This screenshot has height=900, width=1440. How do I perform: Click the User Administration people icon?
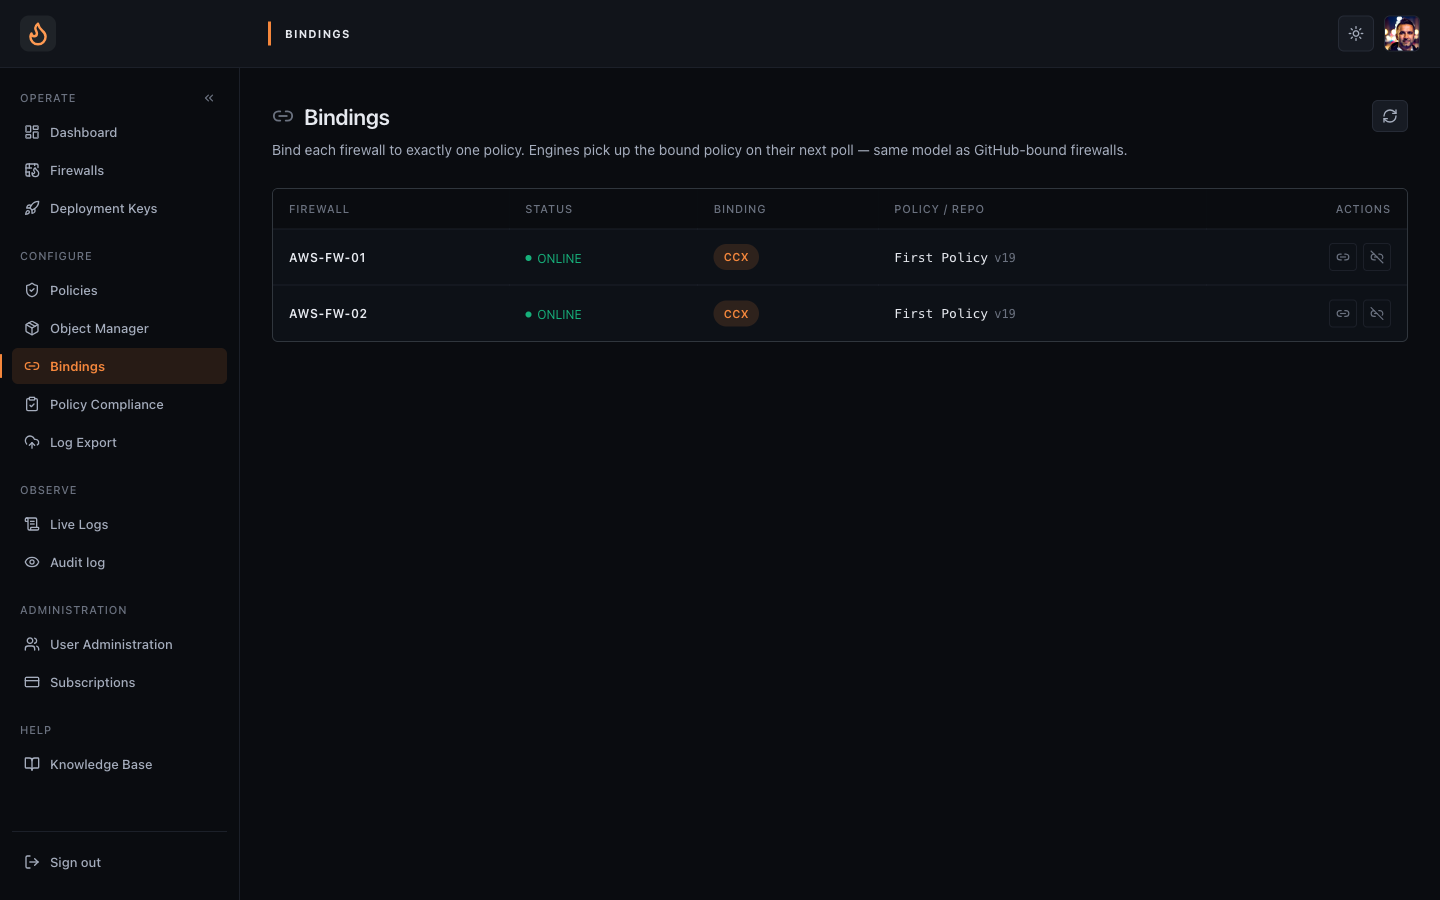coord(32,644)
